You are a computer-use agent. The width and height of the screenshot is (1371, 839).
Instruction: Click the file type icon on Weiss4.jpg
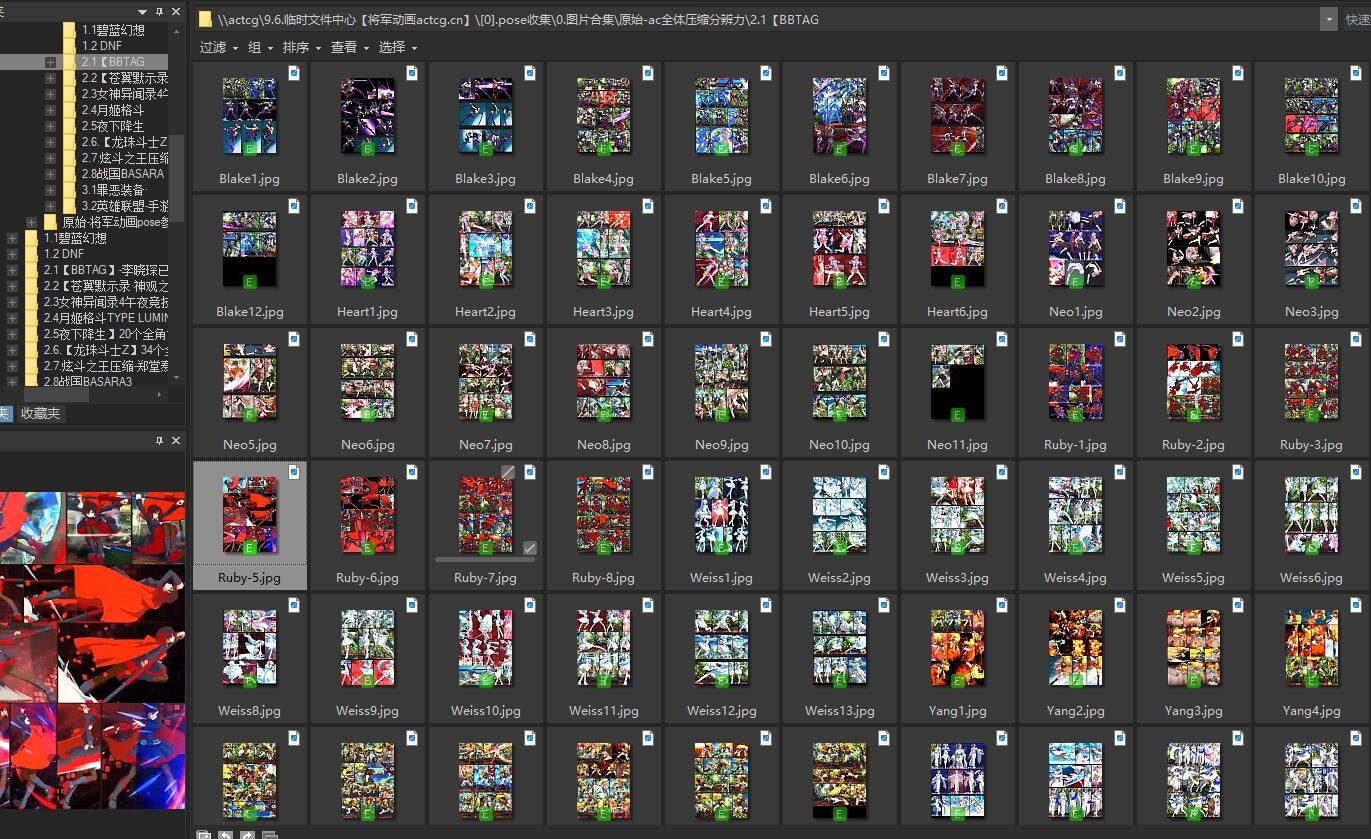[1120, 472]
